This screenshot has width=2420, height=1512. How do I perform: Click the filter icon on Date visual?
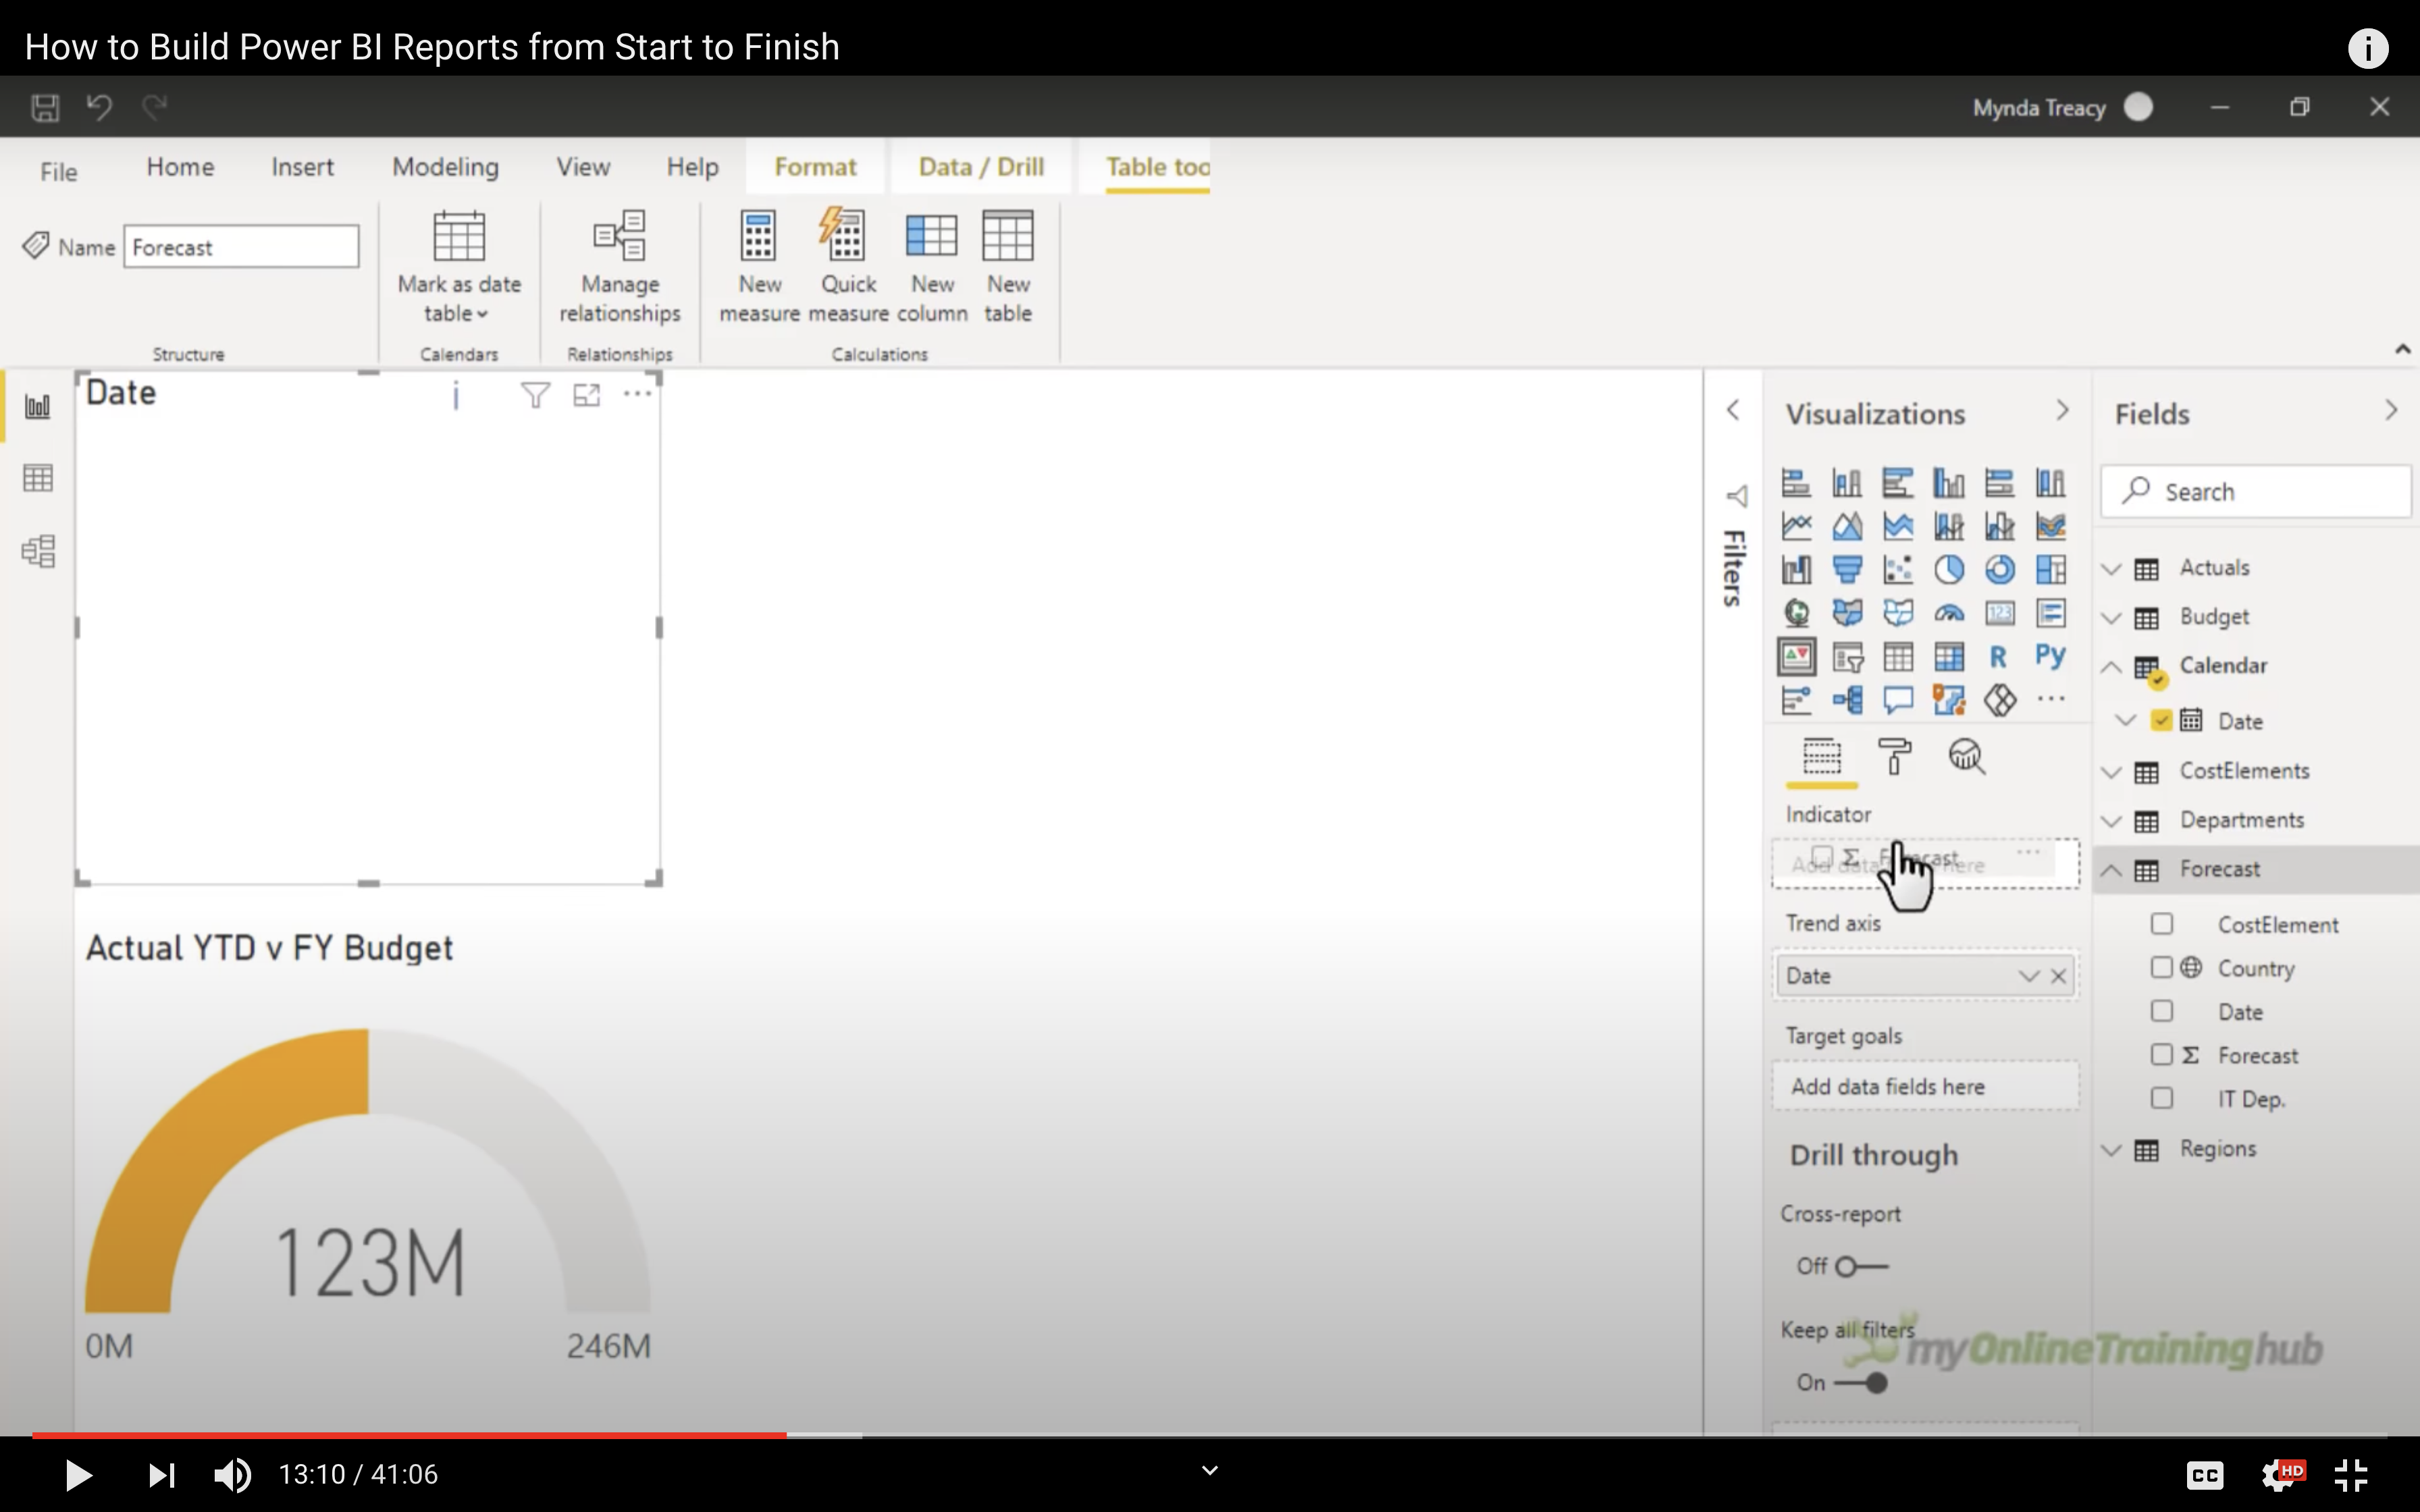[x=535, y=395]
